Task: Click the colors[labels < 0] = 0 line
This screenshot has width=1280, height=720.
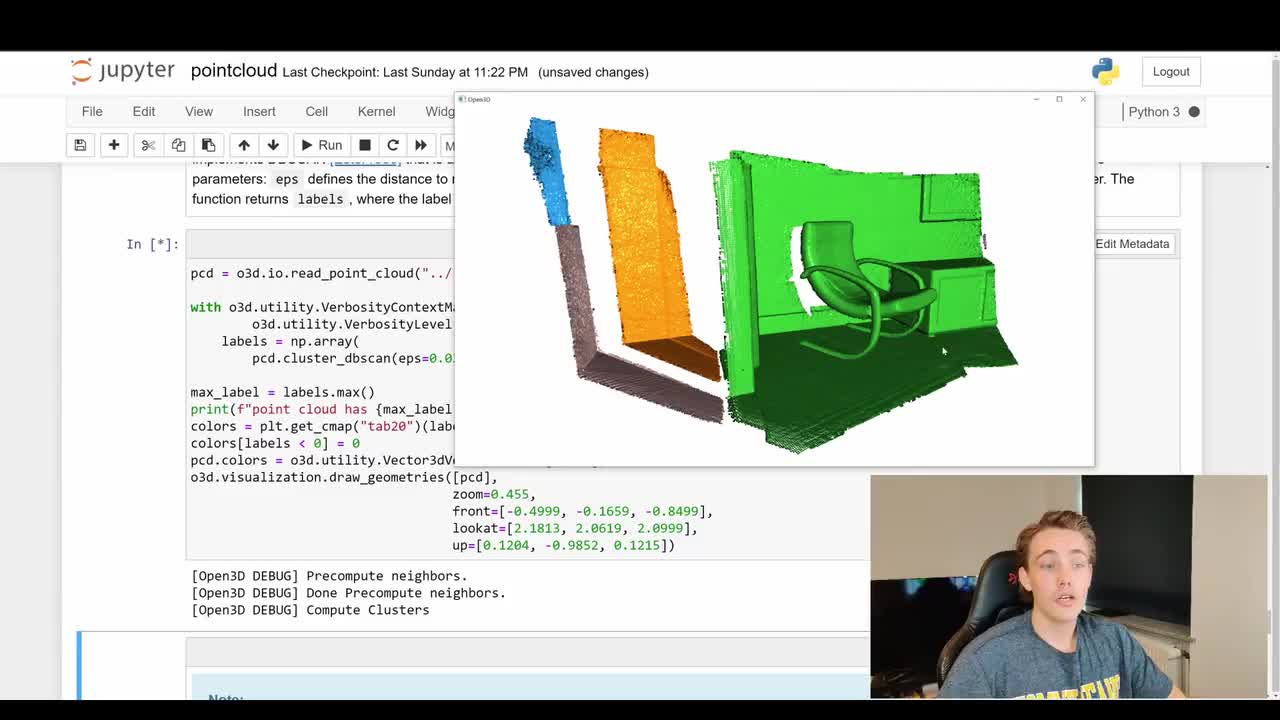Action: [x=275, y=443]
